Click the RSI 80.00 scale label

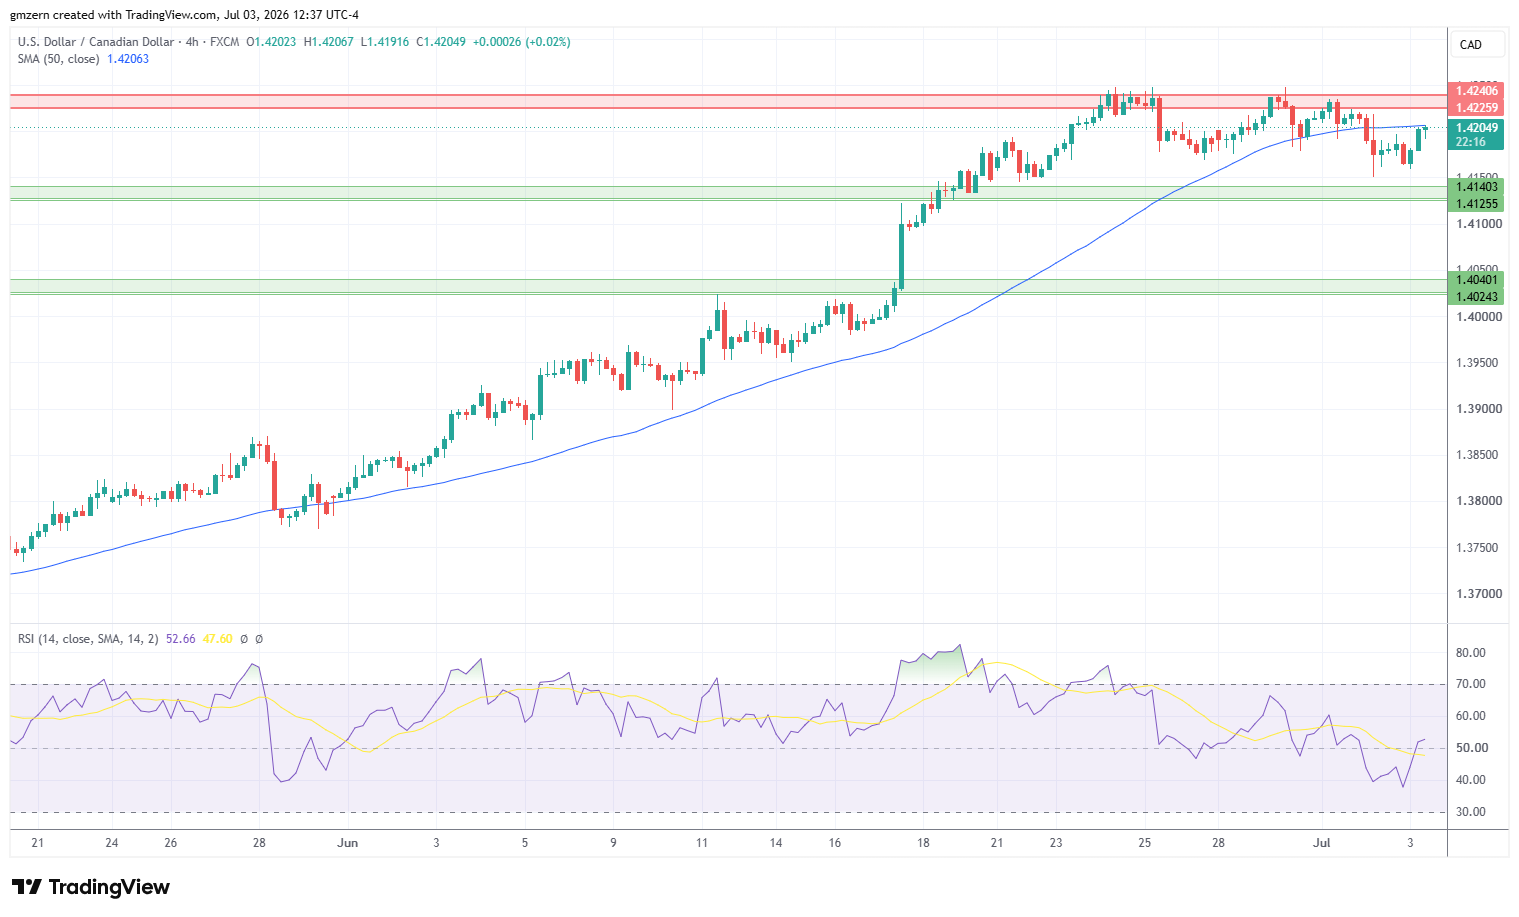pos(1471,653)
